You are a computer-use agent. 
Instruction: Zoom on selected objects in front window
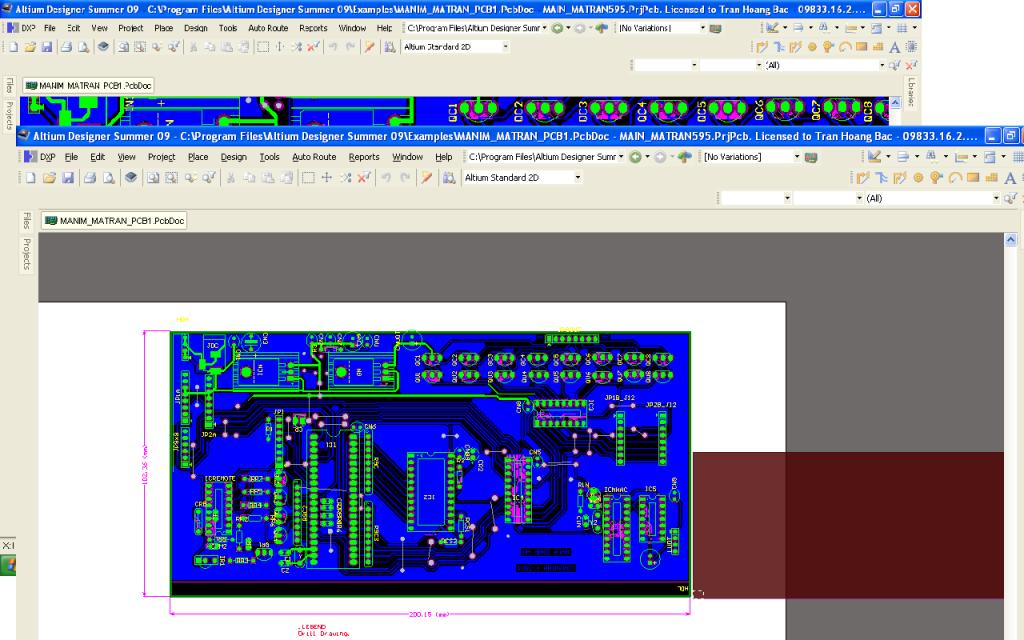tap(190, 178)
